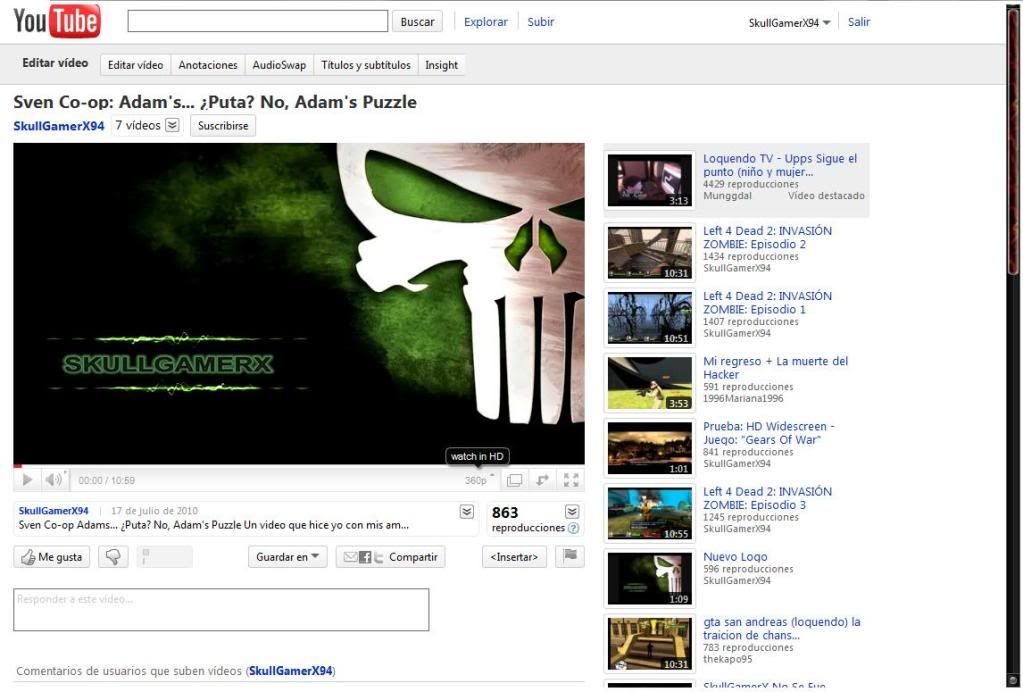Like the video via Me gusta
The height and width of the screenshot is (692, 1023).
pyautogui.click(x=52, y=557)
